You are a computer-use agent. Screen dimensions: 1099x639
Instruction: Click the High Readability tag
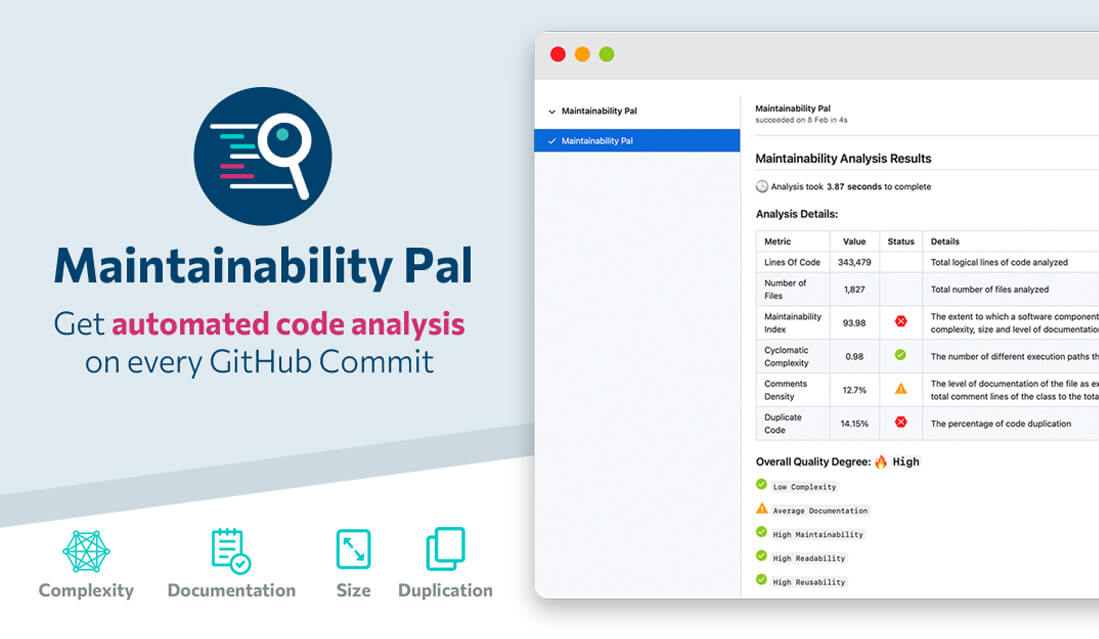pyautogui.click(x=809, y=558)
